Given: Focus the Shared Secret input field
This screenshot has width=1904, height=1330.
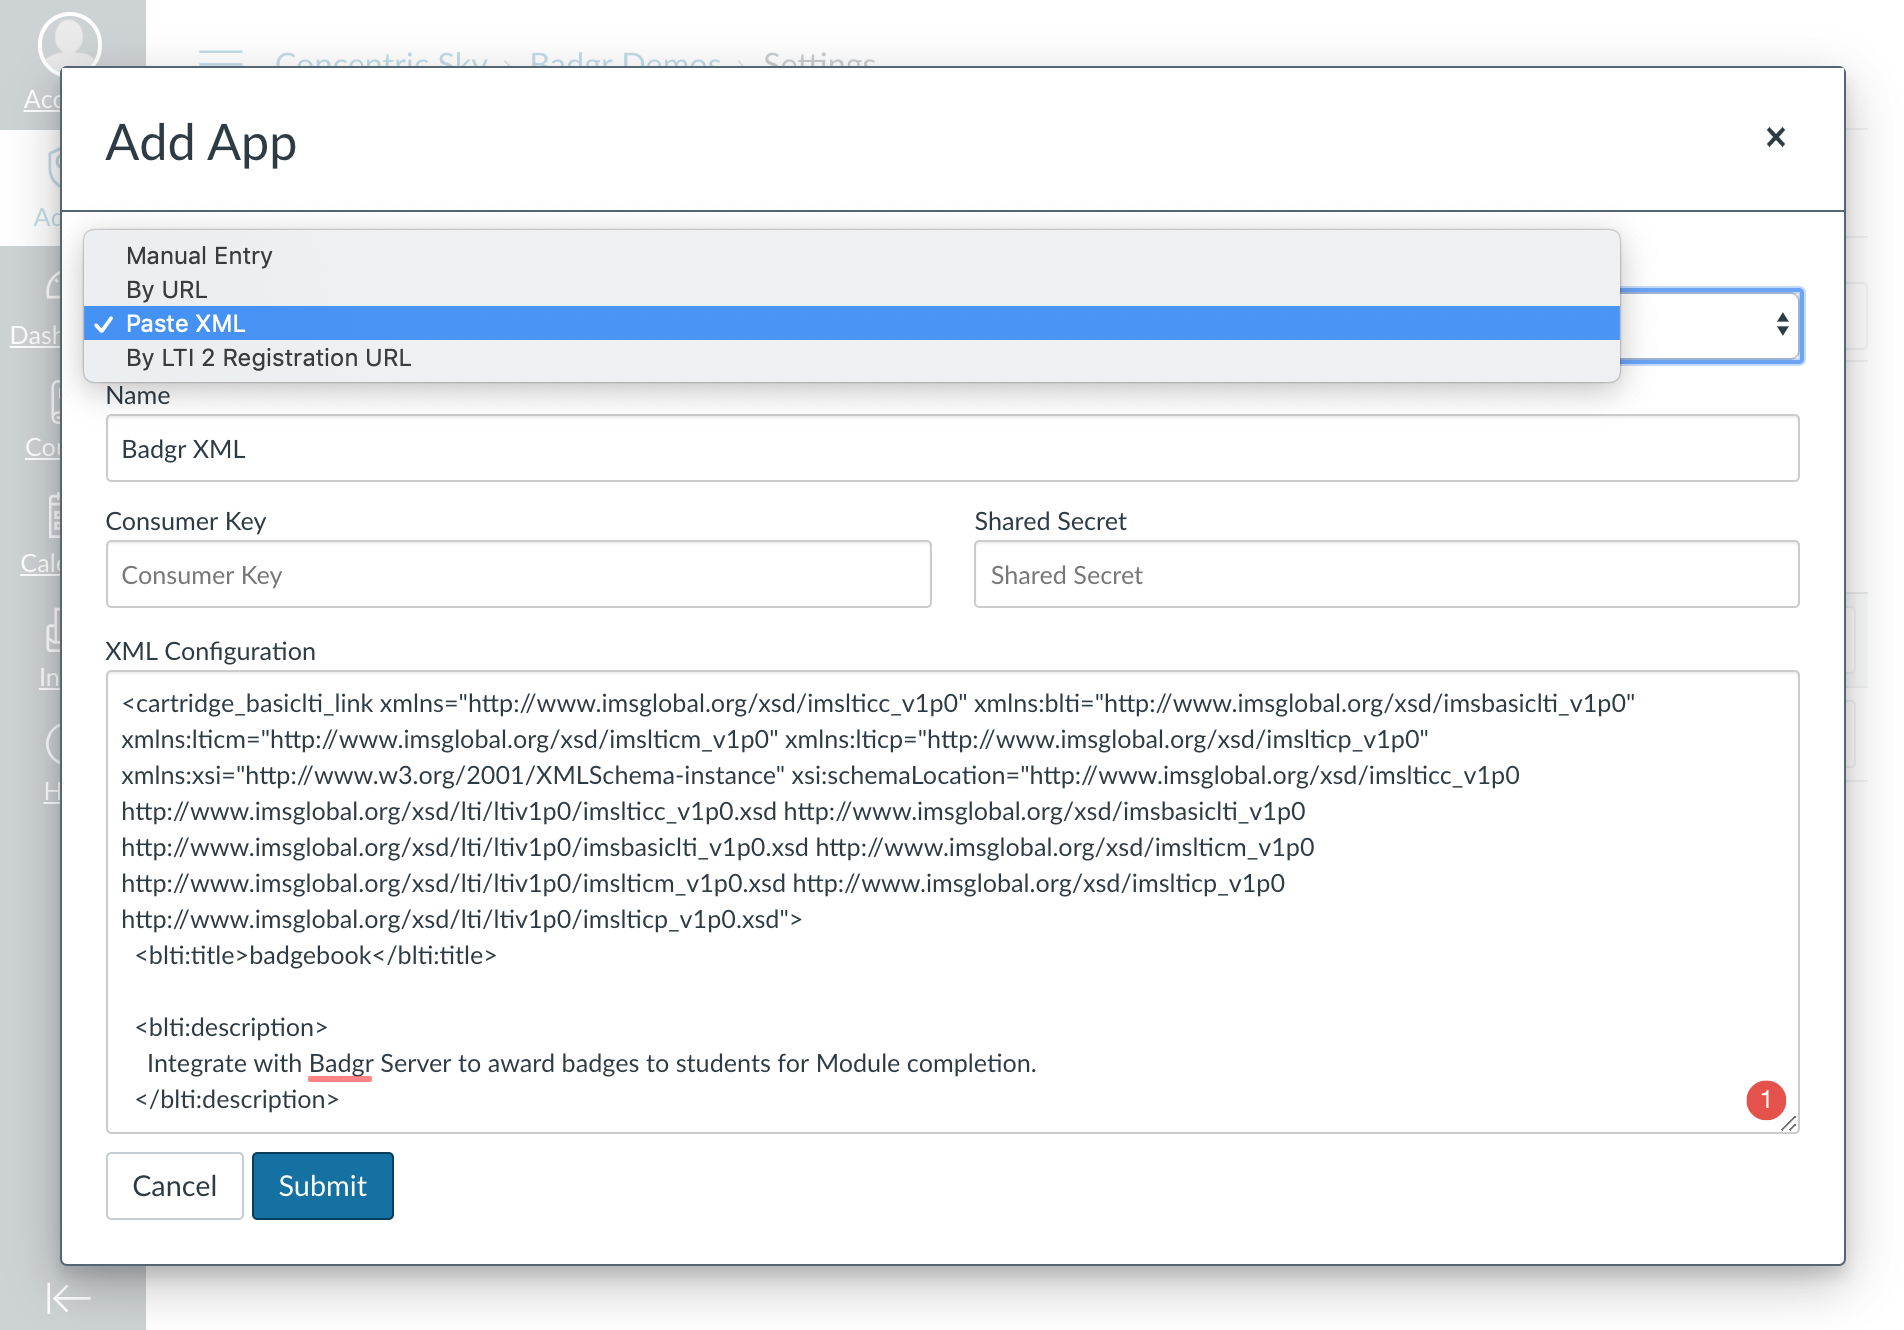Looking at the screenshot, I should pos(1387,575).
